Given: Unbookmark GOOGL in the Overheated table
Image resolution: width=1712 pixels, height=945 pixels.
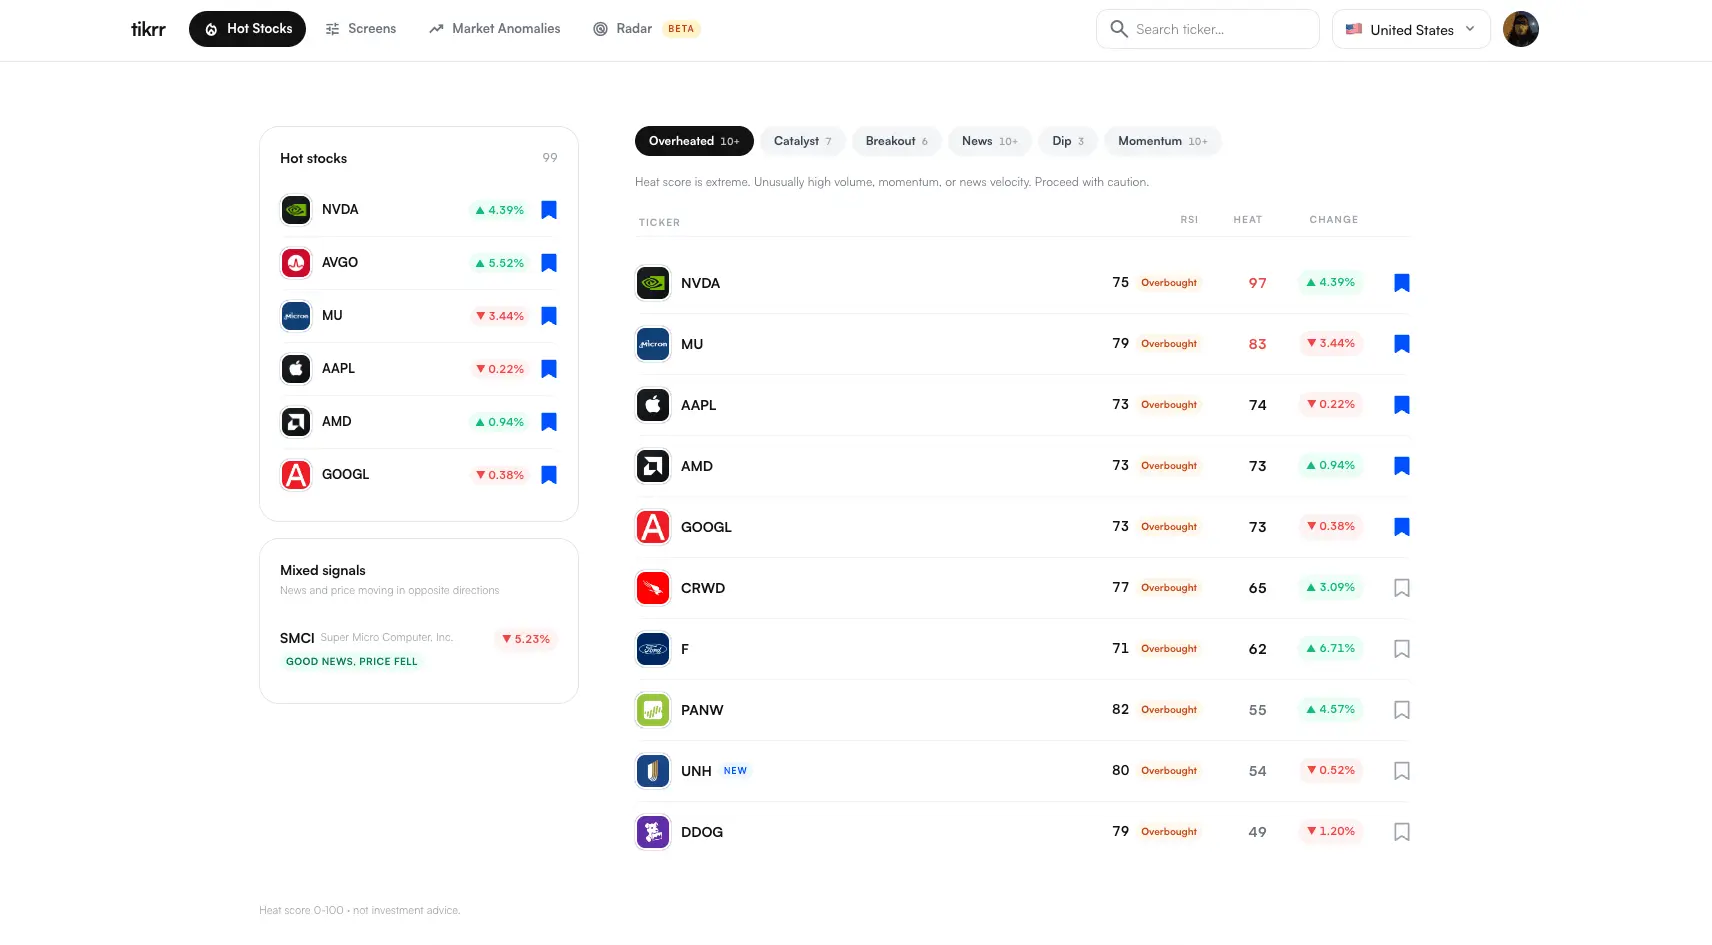Looking at the screenshot, I should click(x=1402, y=527).
